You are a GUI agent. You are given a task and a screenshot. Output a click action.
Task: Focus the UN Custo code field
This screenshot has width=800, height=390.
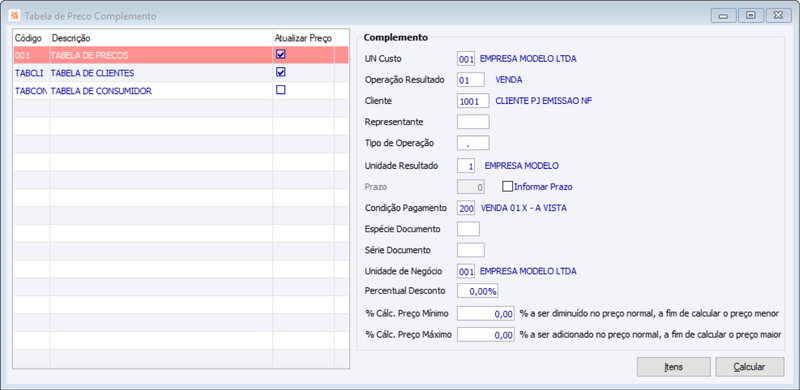tap(466, 59)
